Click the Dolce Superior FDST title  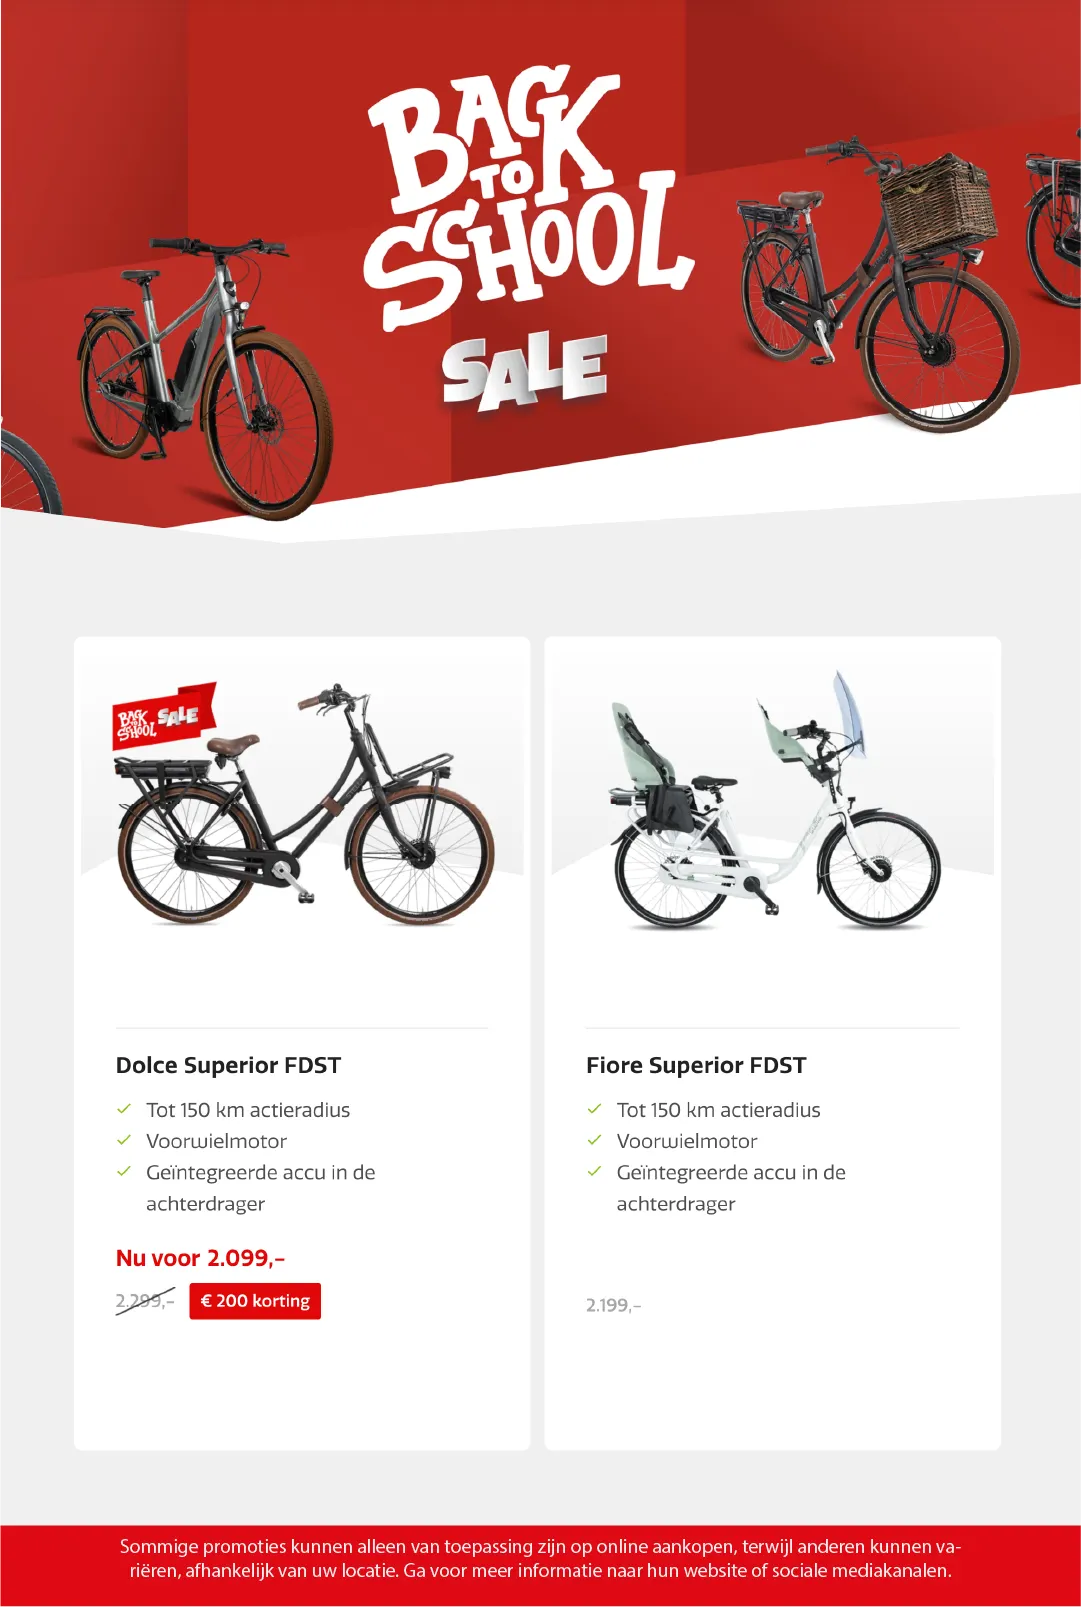click(228, 1065)
